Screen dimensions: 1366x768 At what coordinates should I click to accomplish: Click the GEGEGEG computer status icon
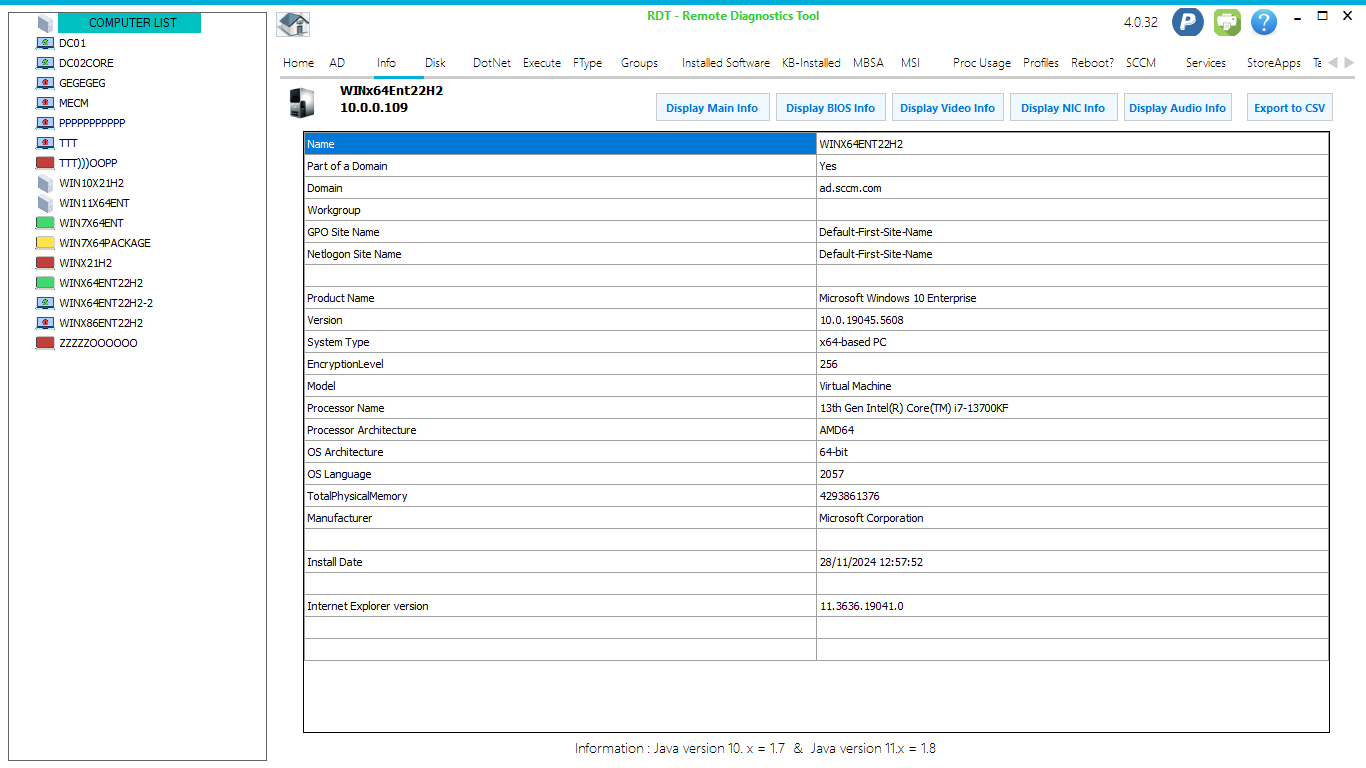(x=45, y=83)
